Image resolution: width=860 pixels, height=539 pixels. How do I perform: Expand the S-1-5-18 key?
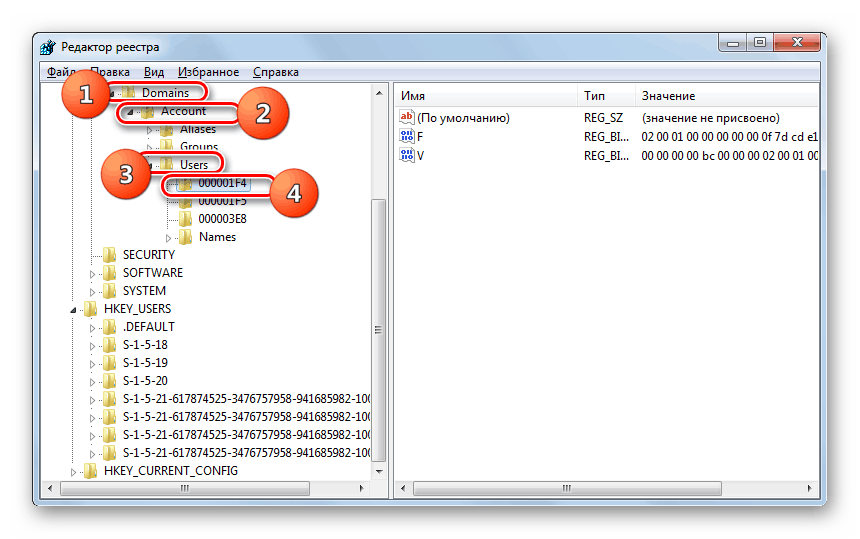point(93,346)
